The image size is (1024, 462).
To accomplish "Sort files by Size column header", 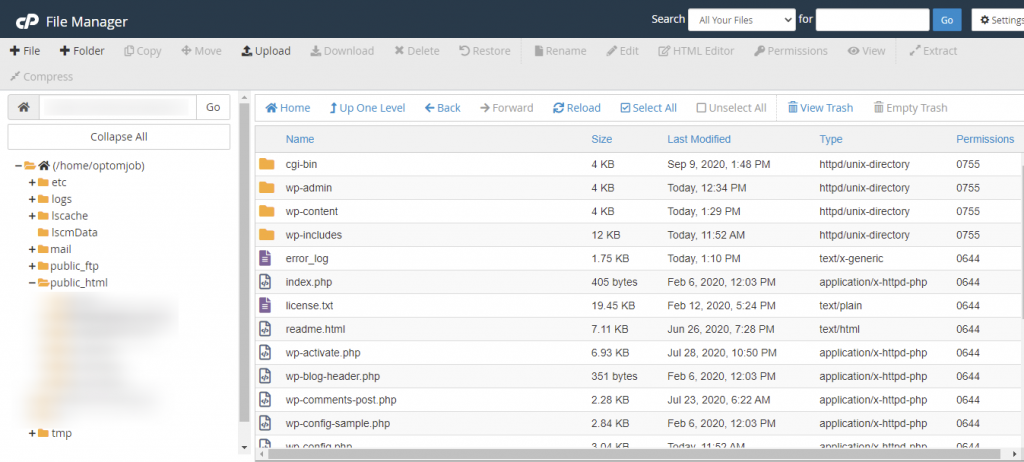I will 601,139.
